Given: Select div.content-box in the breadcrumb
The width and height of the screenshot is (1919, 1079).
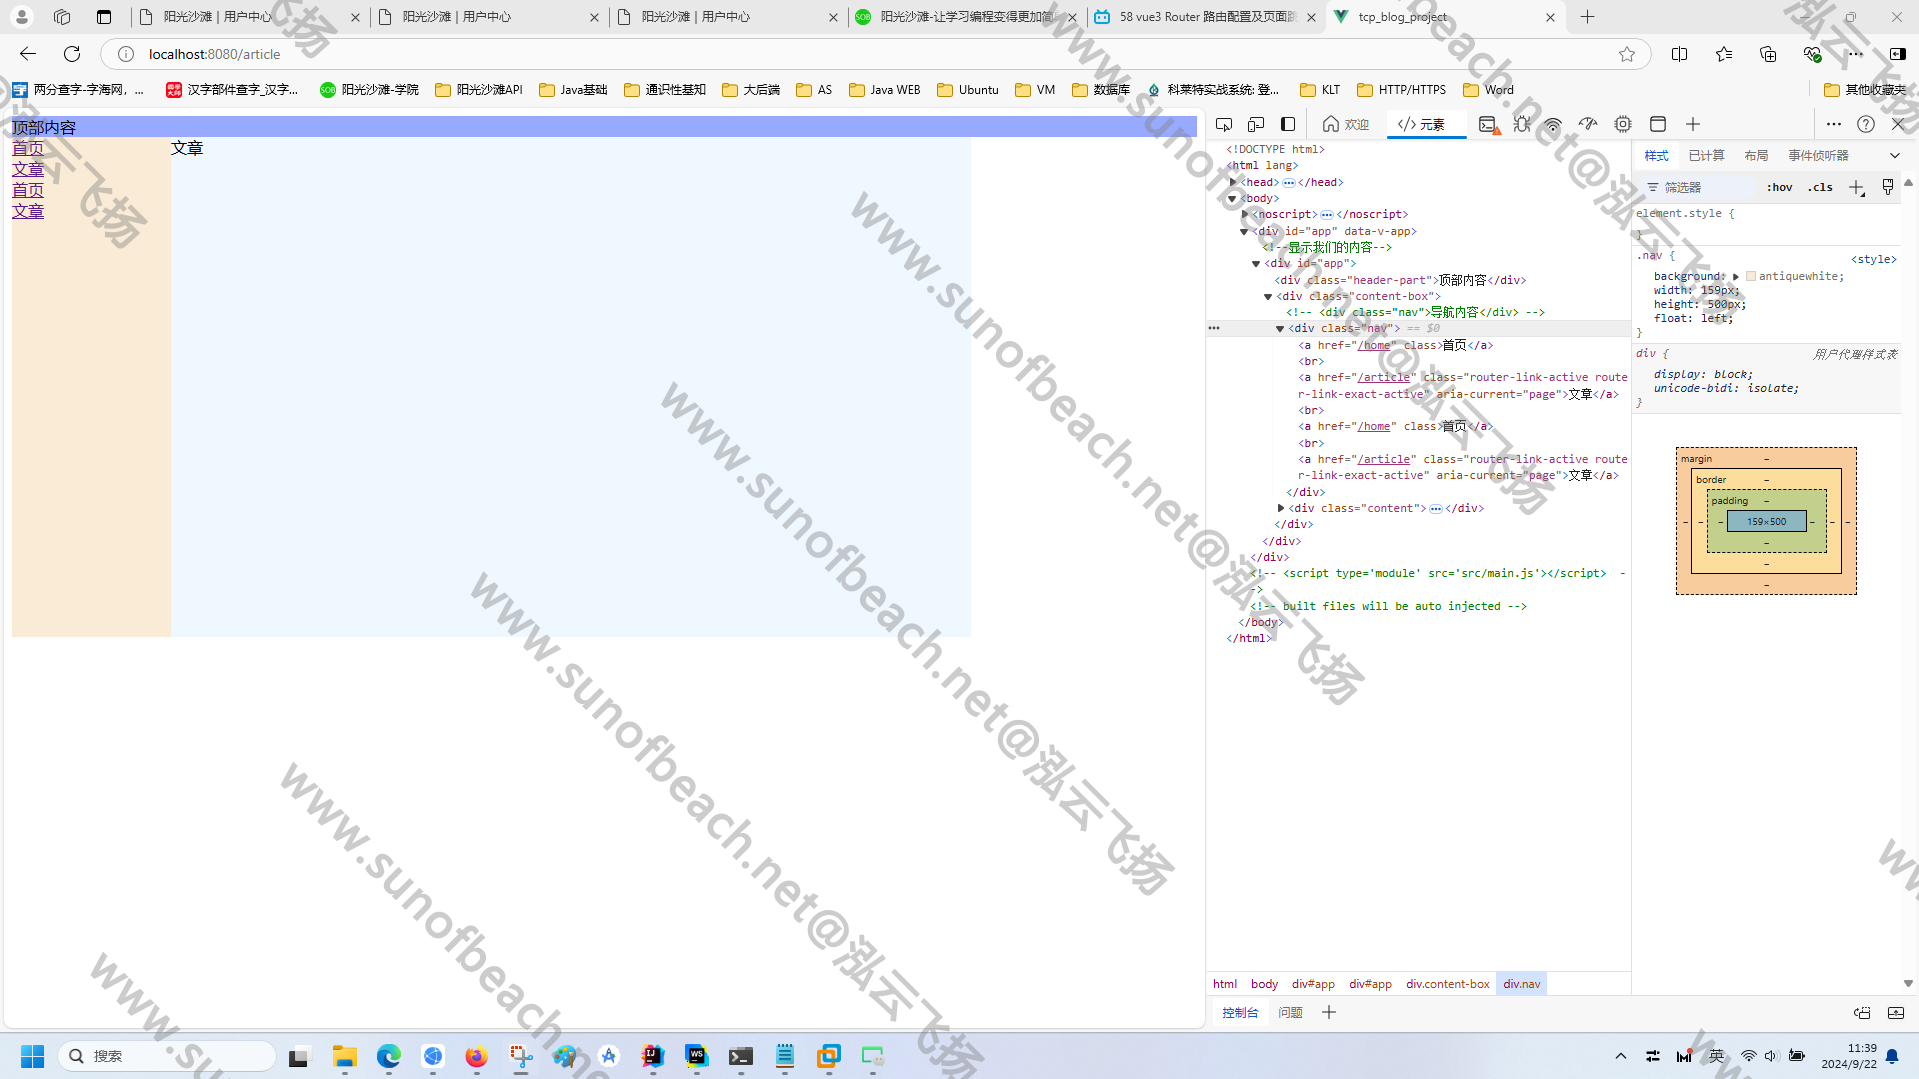Looking at the screenshot, I should pyautogui.click(x=1447, y=984).
